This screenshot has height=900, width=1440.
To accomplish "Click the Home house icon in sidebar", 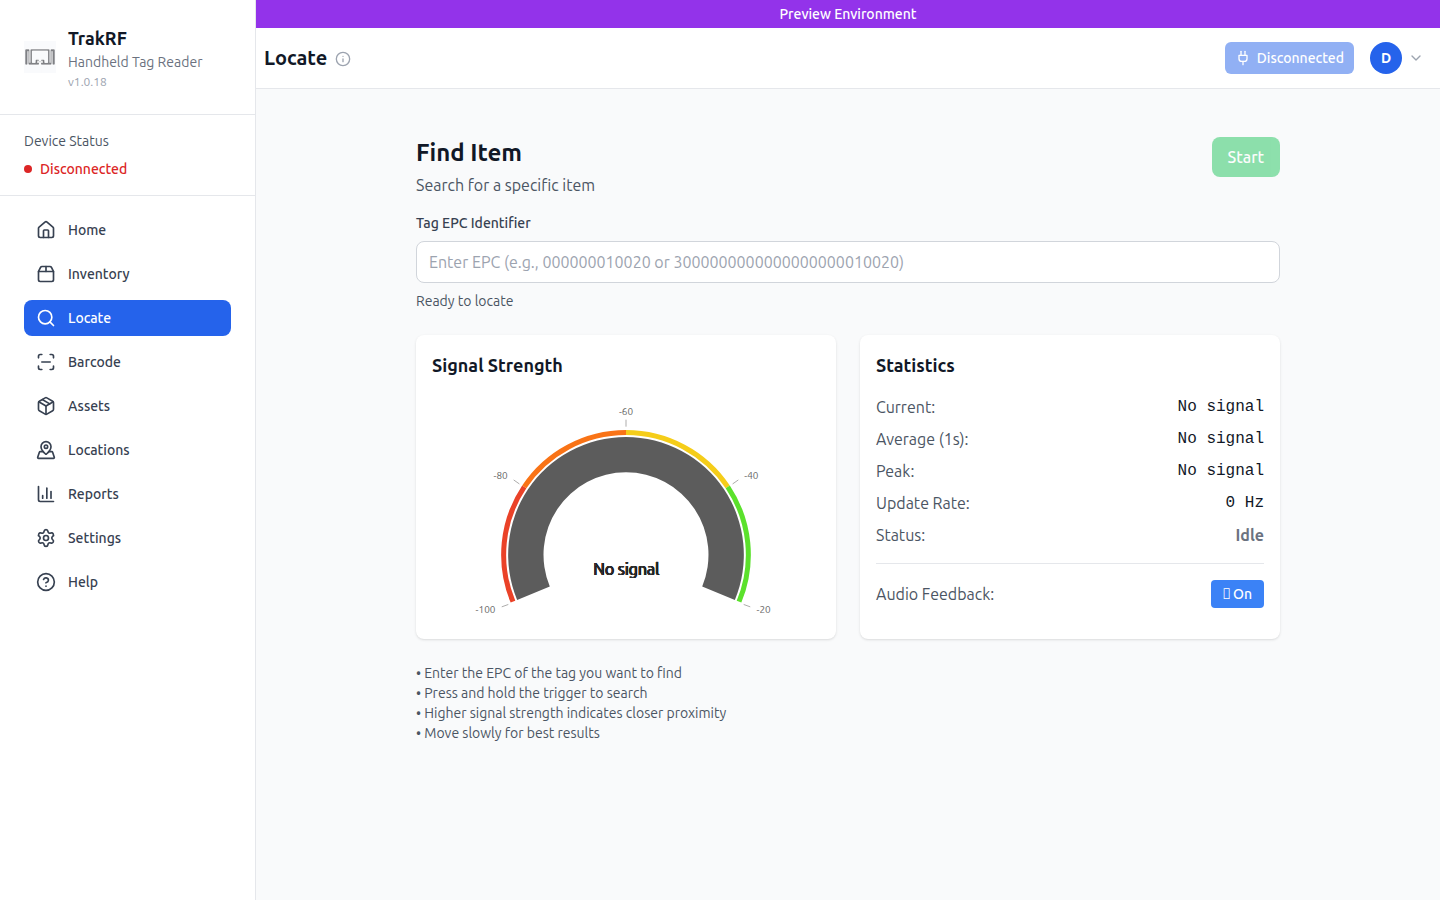I will coord(46,230).
